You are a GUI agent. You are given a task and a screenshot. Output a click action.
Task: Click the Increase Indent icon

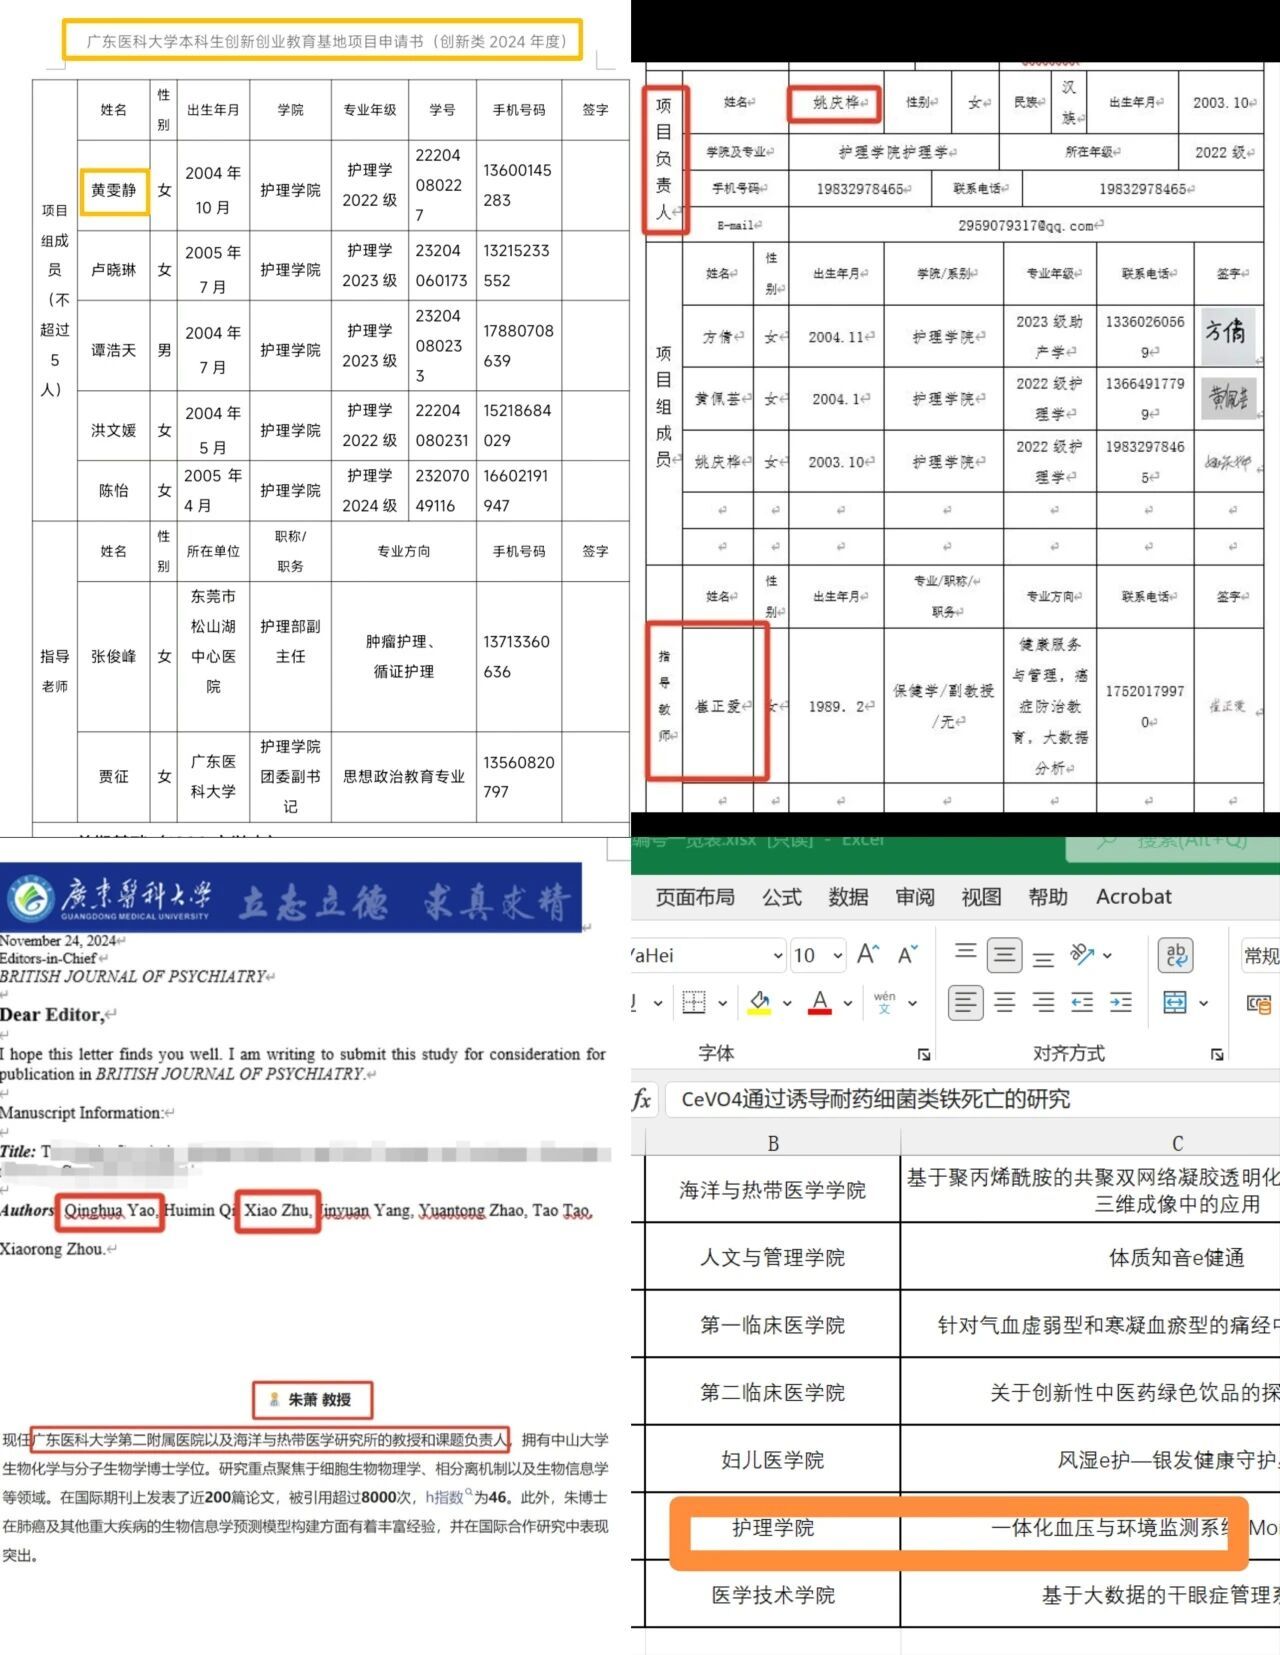1121,1002
